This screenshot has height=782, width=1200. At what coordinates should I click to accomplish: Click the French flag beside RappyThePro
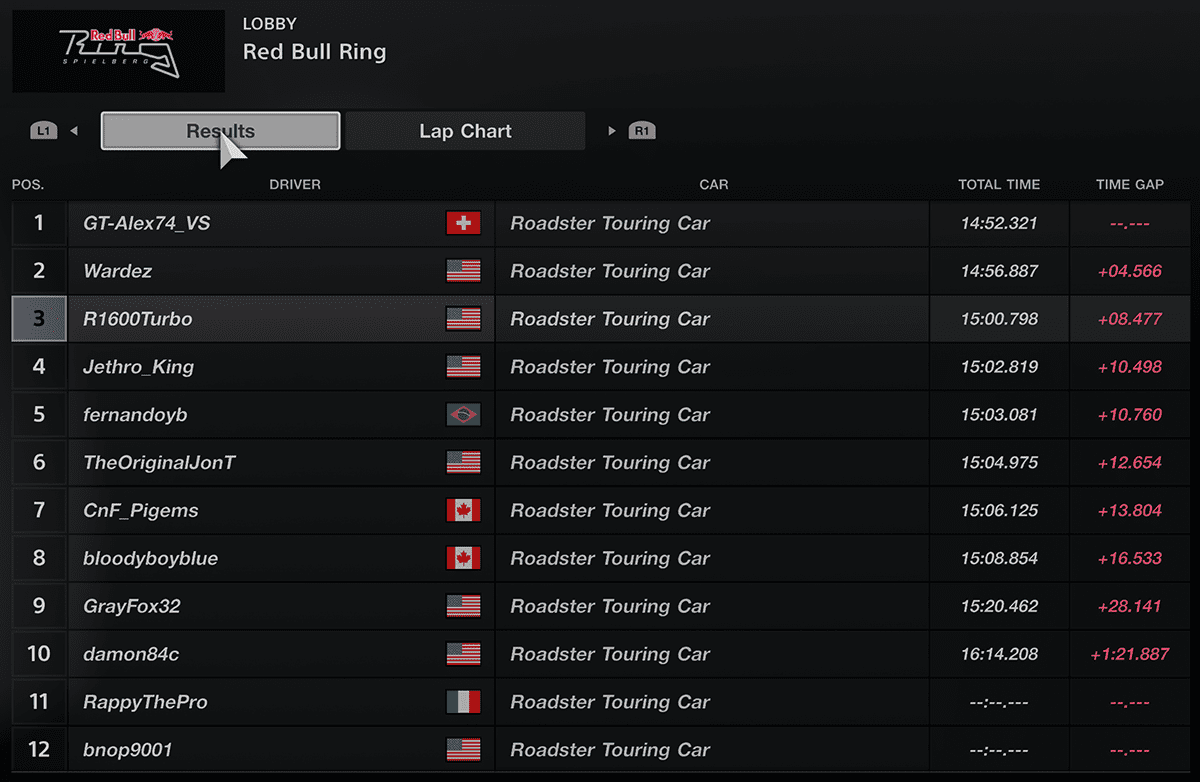(463, 702)
